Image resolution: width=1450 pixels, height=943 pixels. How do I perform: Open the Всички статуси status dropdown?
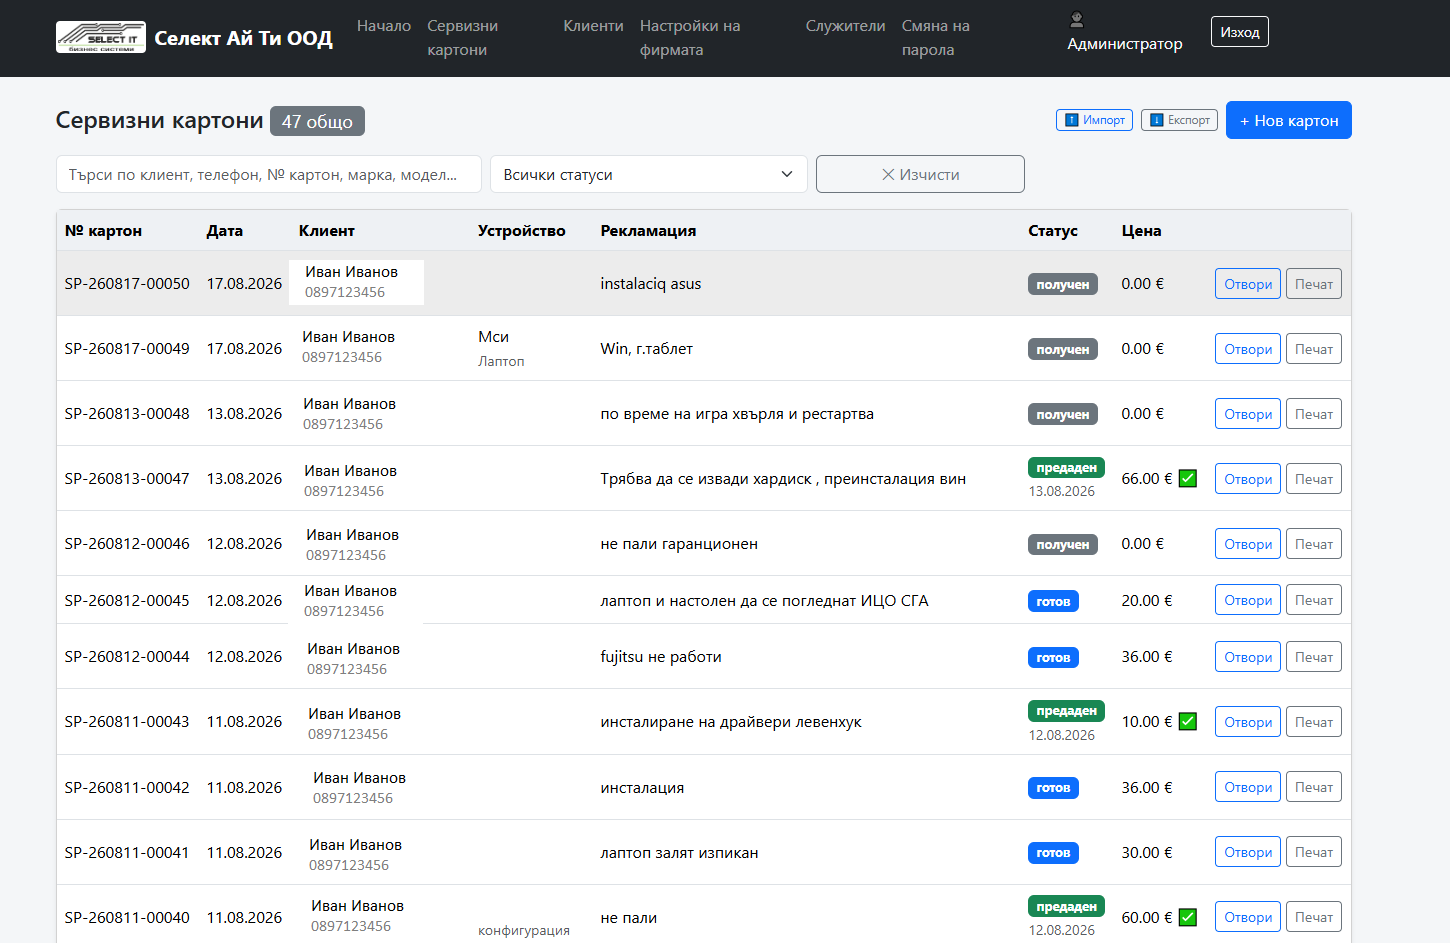pyautogui.click(x=649, y=174)
